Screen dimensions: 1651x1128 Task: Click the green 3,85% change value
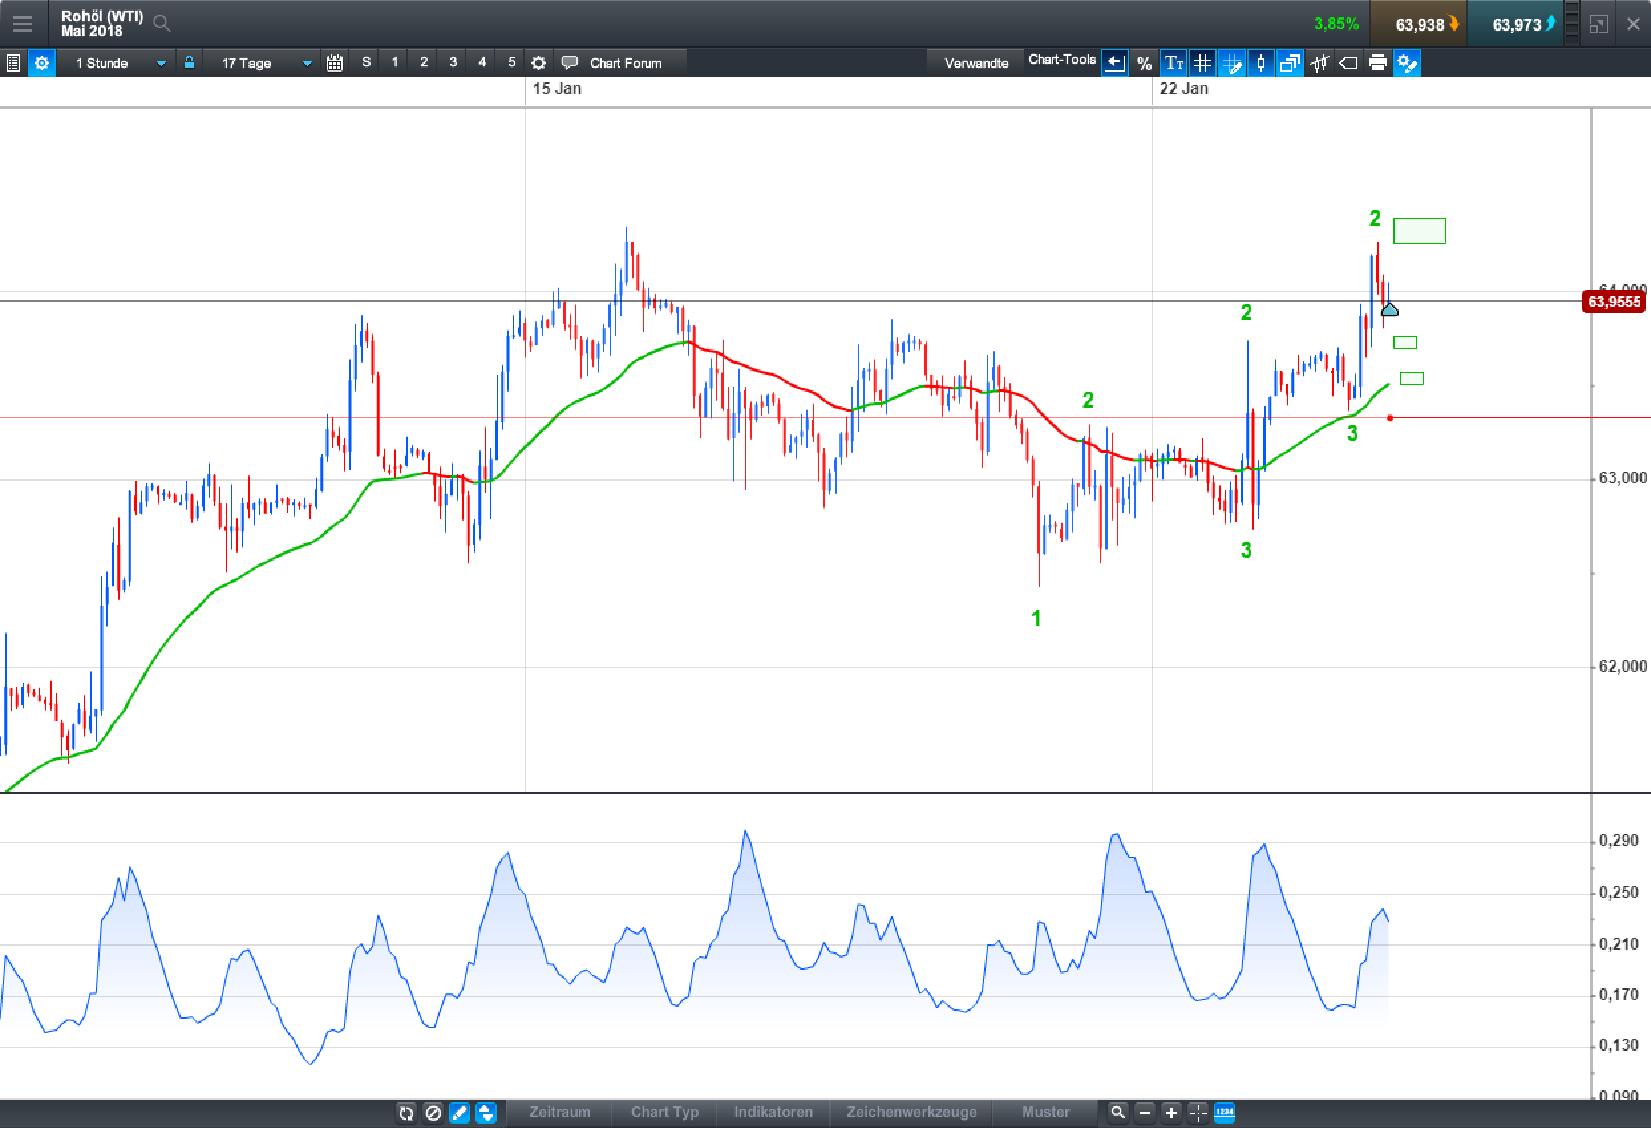[x=1337, y=23]
